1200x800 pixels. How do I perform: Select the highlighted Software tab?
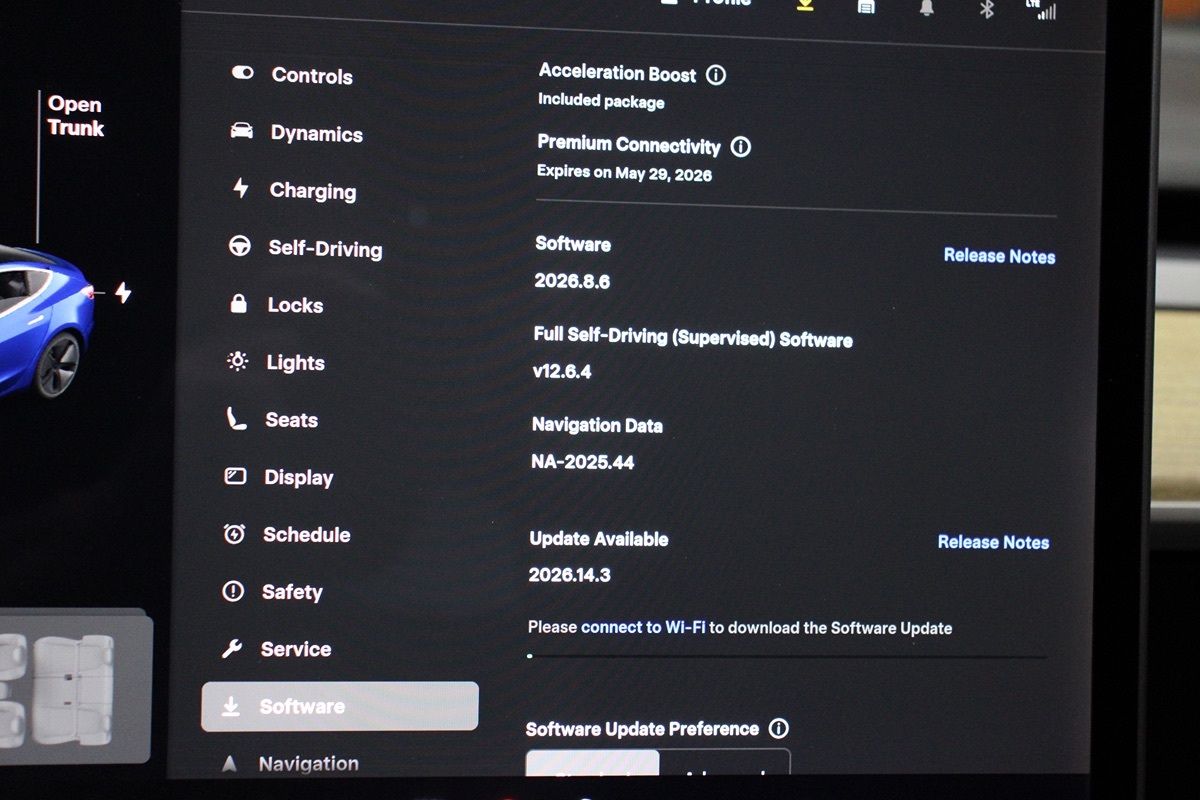340,706
